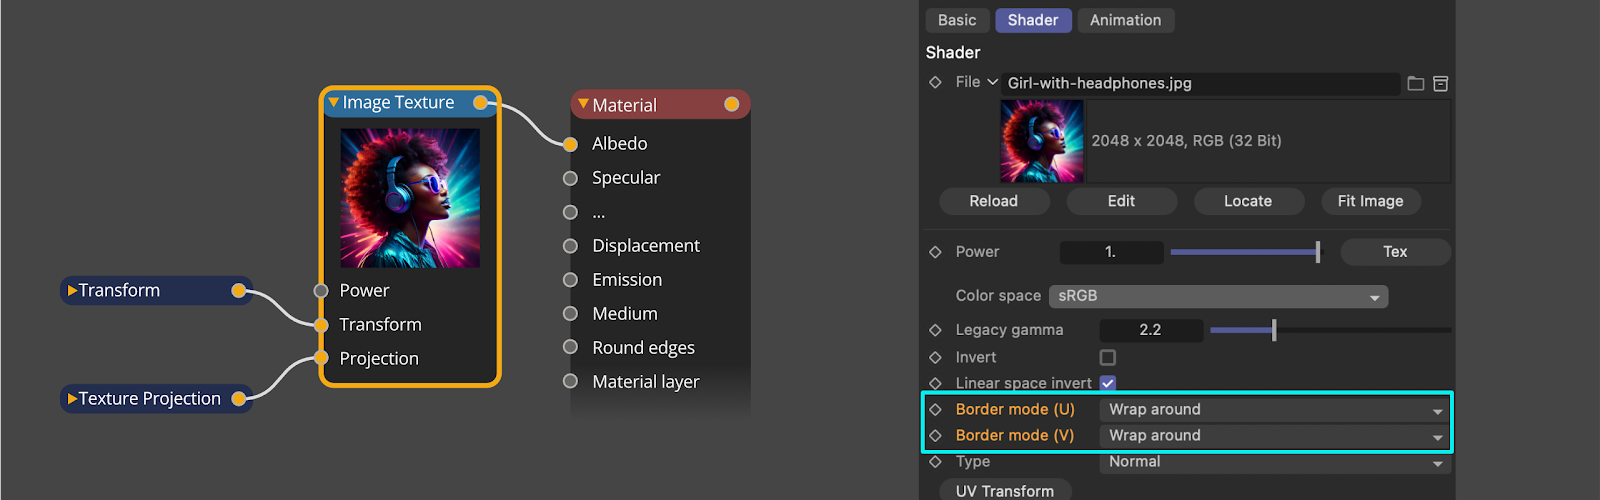Screen dimensions: 1600x500
Task: Open the Border mode (V) dropdown
Action: point(1274,435)
